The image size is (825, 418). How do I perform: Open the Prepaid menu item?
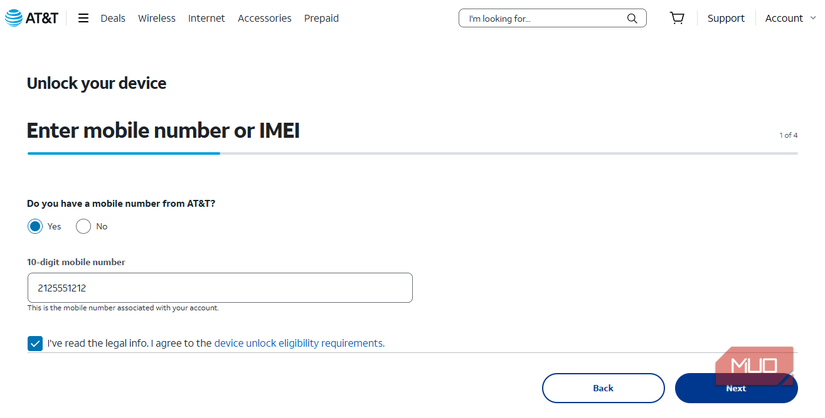point(321,18)
